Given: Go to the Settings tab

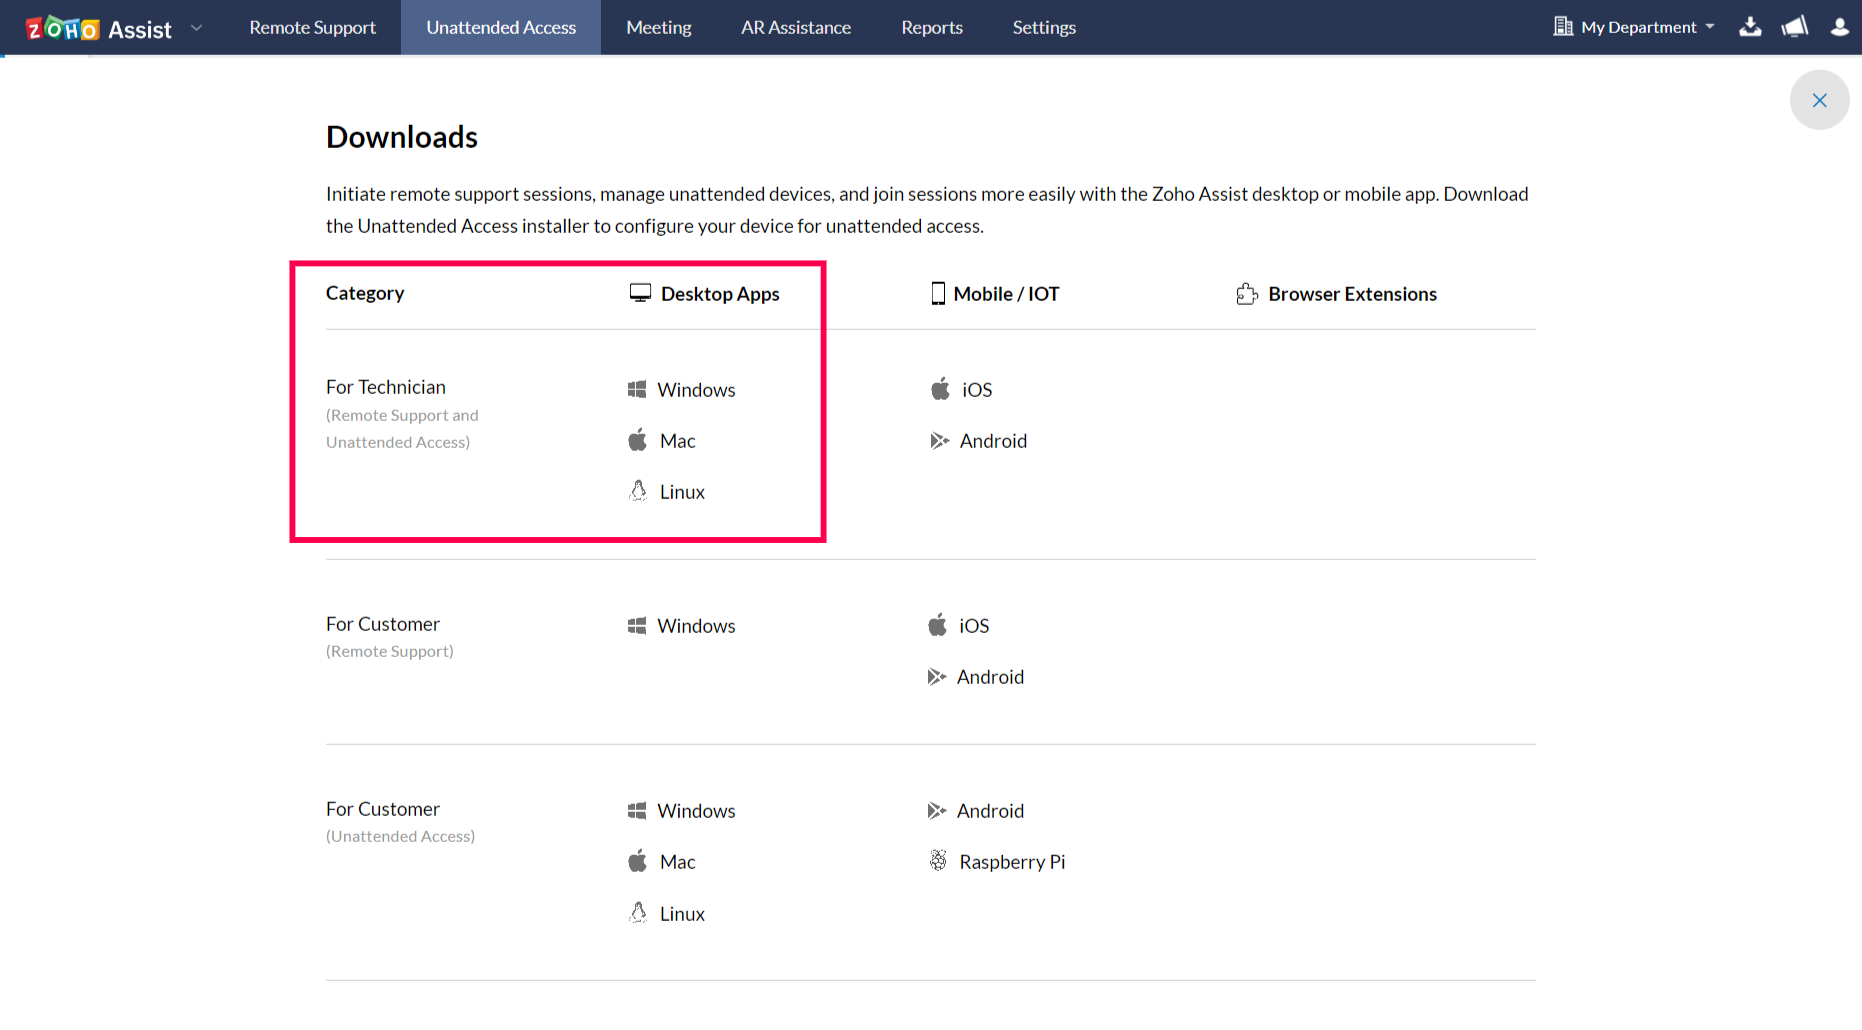Looking at the screenshot, I should pos(1043,27).
